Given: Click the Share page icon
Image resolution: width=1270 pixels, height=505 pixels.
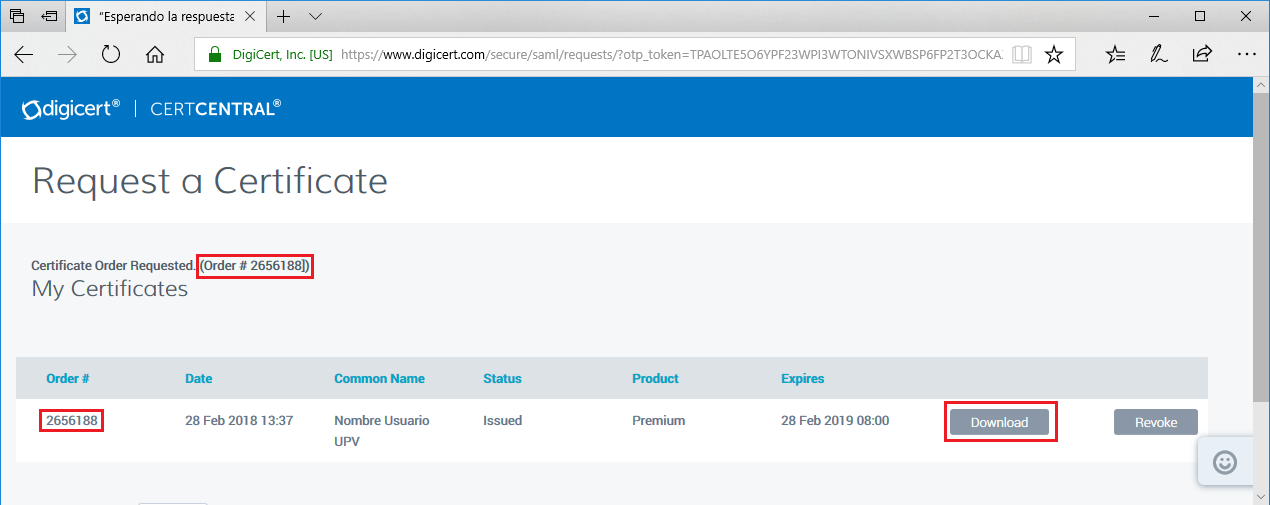Looking at the screenshot, I should (1202, 55).
